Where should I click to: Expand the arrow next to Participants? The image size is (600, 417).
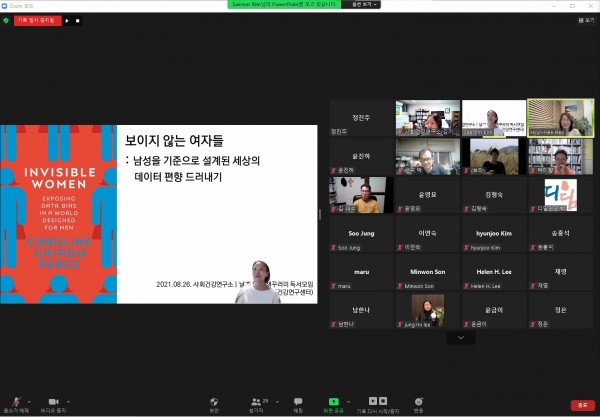point(277,402)
